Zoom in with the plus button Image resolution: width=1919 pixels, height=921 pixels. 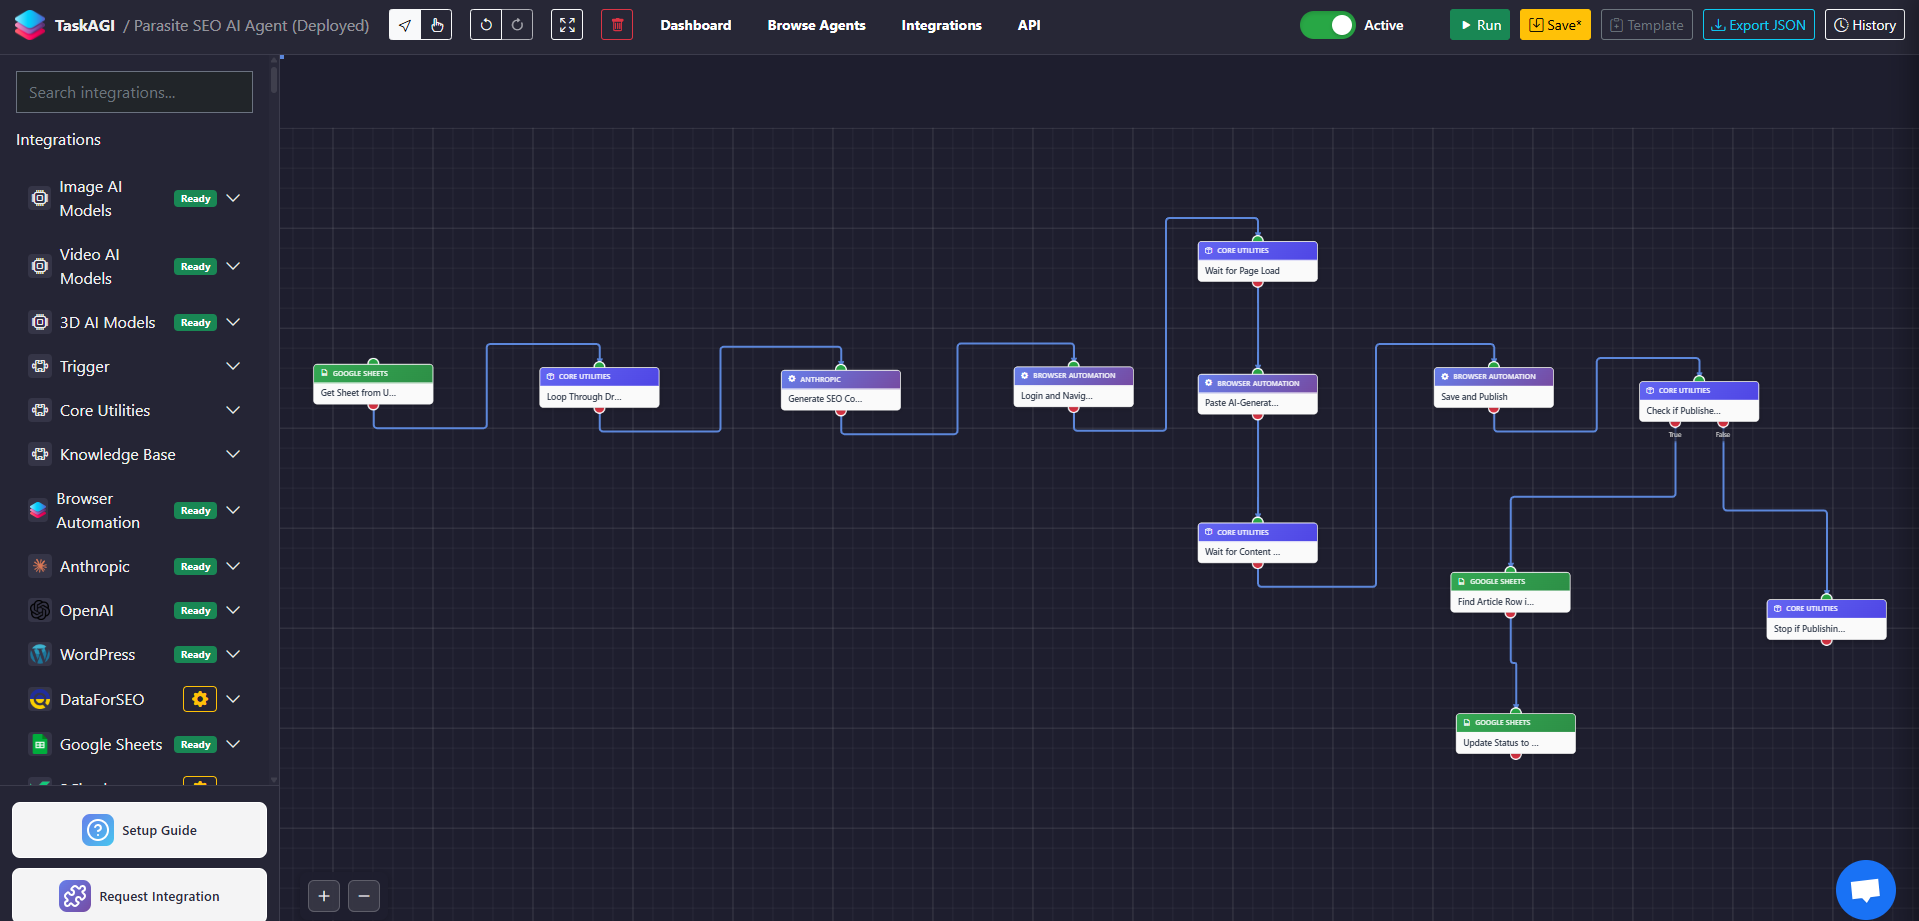click(x=324, y=896)
